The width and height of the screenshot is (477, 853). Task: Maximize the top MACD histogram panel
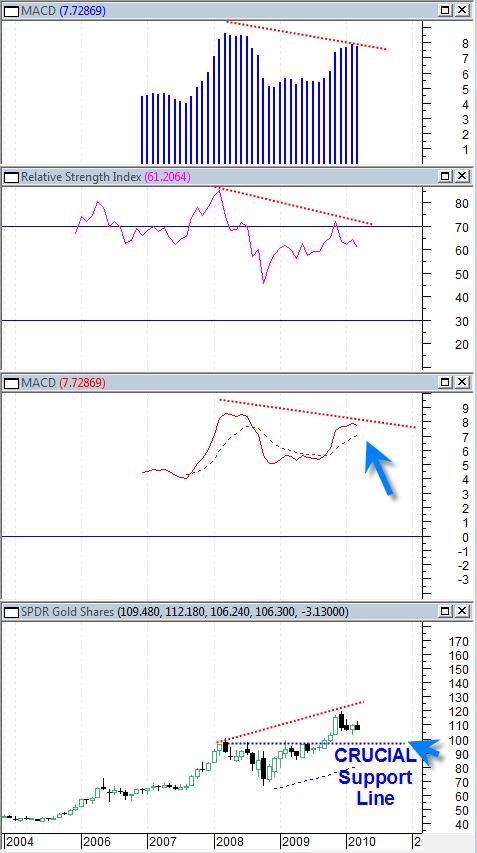pyautogui.click(x=445, y=10)
